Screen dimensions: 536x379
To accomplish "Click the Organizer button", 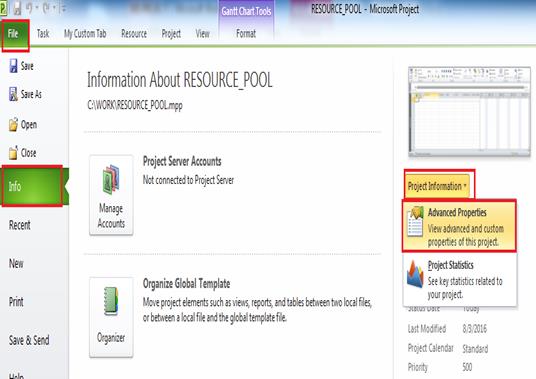I will tap(111, 317).
